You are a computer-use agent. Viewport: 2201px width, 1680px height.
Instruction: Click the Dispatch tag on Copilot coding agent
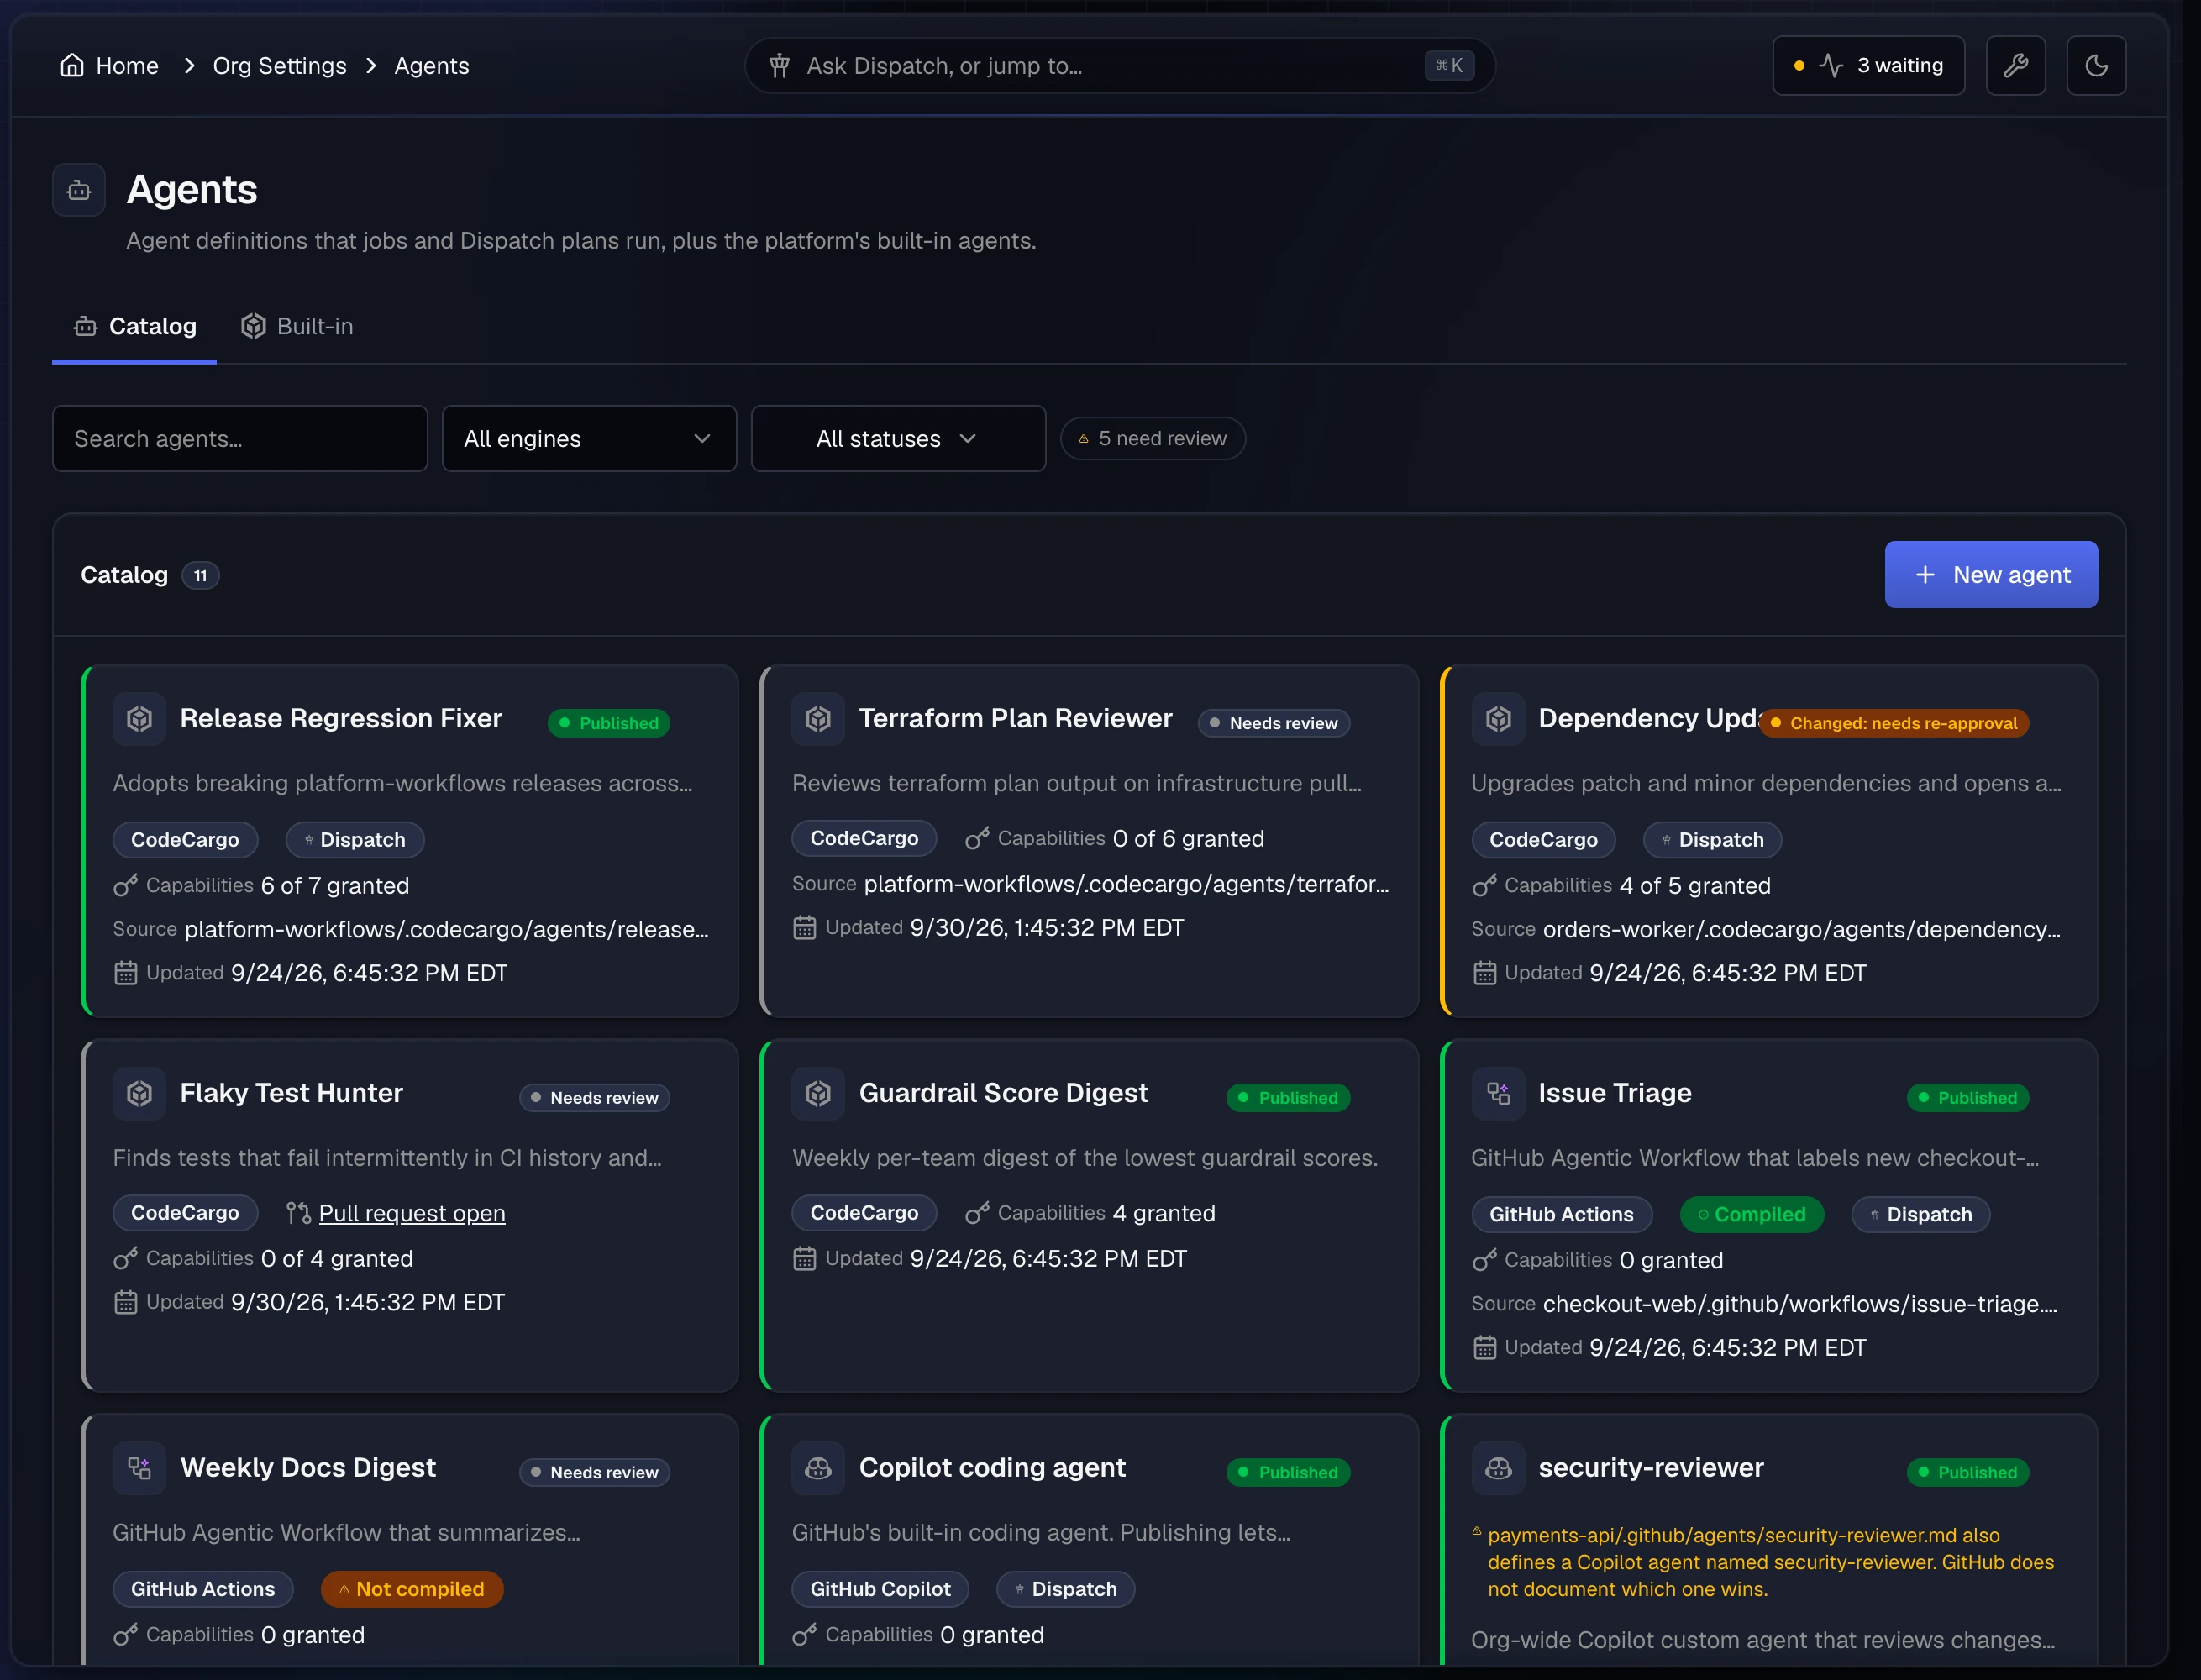(1065, 1589)
